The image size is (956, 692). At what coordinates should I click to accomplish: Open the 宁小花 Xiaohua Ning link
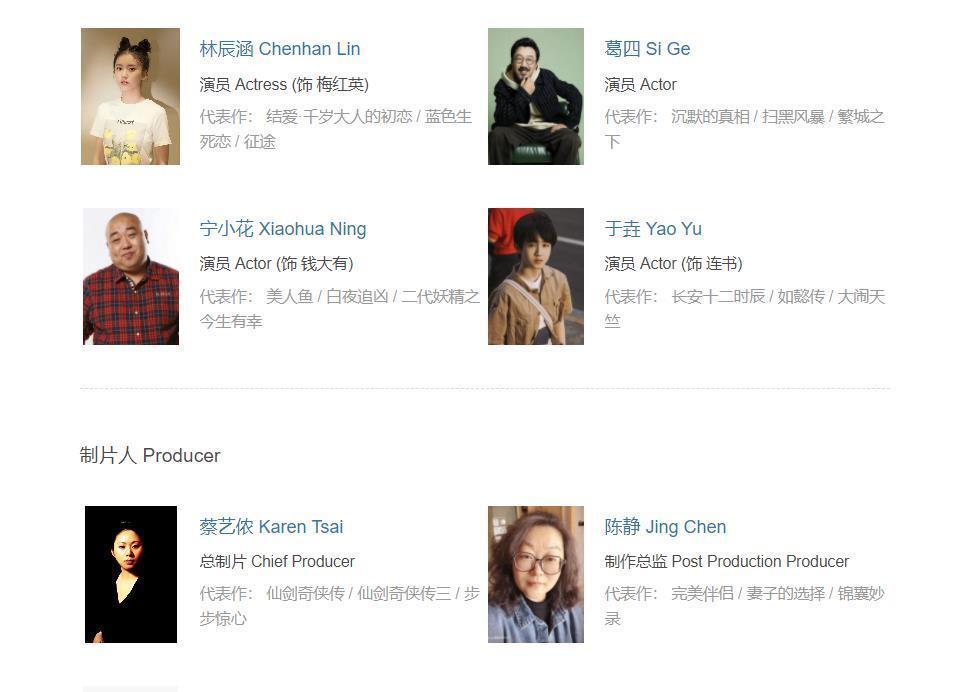coord(283,229)
